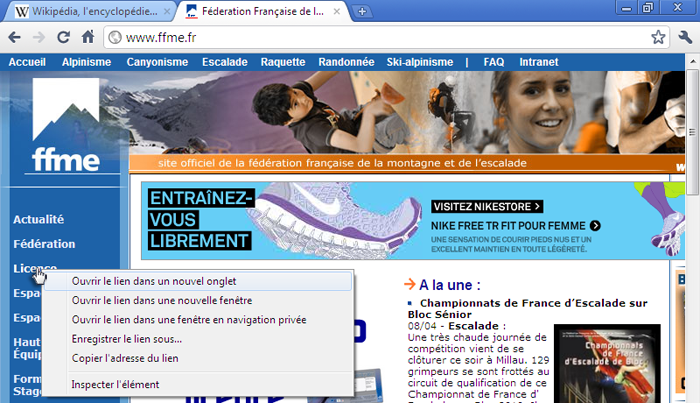Screen dimensions: 700x403
Task: Open the browser home page icon
Action: pos(88,37)
